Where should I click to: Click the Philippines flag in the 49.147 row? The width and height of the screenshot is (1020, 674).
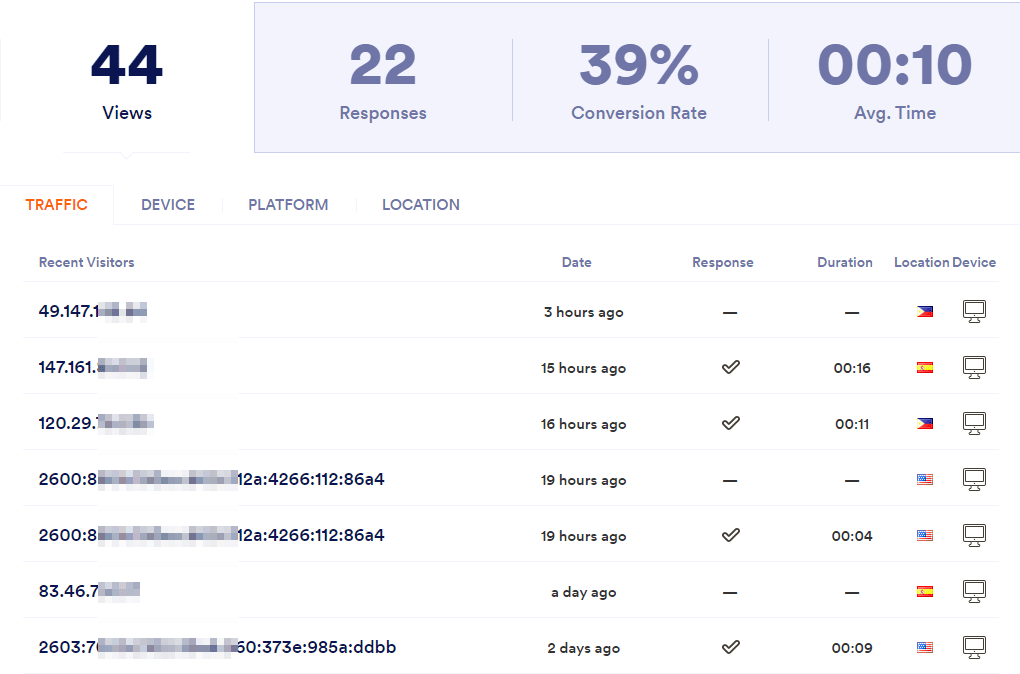click(x=924, y=311)
